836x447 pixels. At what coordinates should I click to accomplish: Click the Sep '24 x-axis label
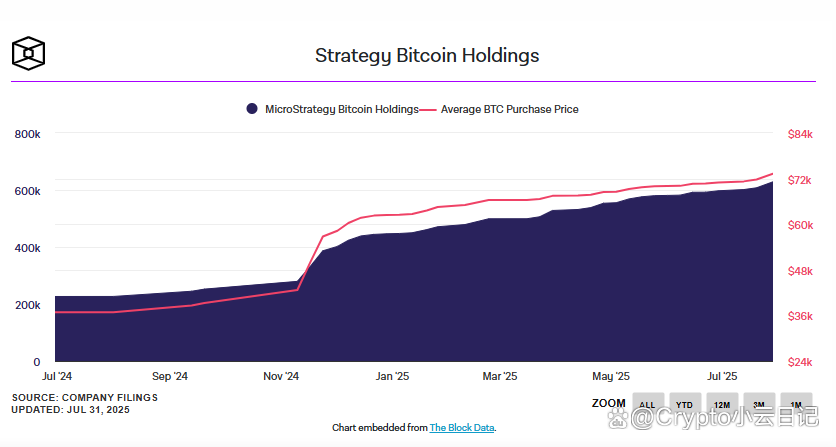pos(170,377)
